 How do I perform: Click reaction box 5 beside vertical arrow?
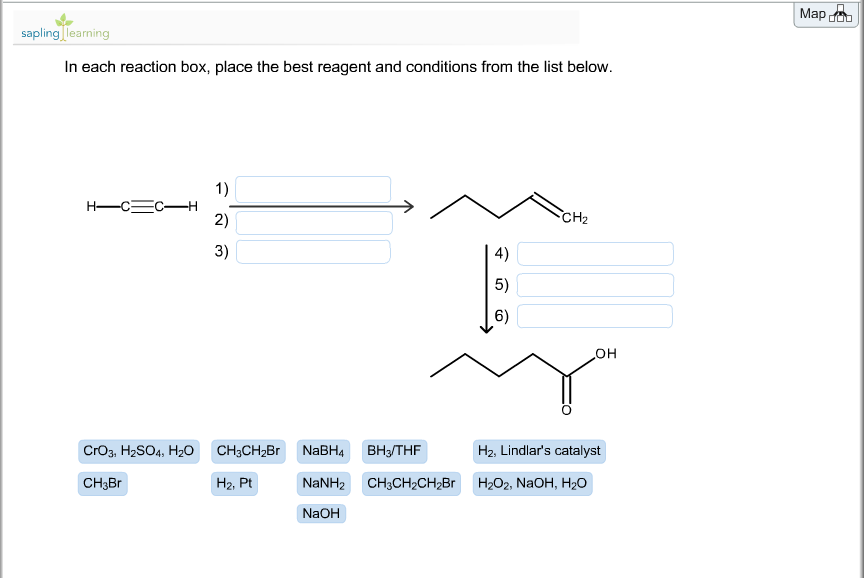595,284
